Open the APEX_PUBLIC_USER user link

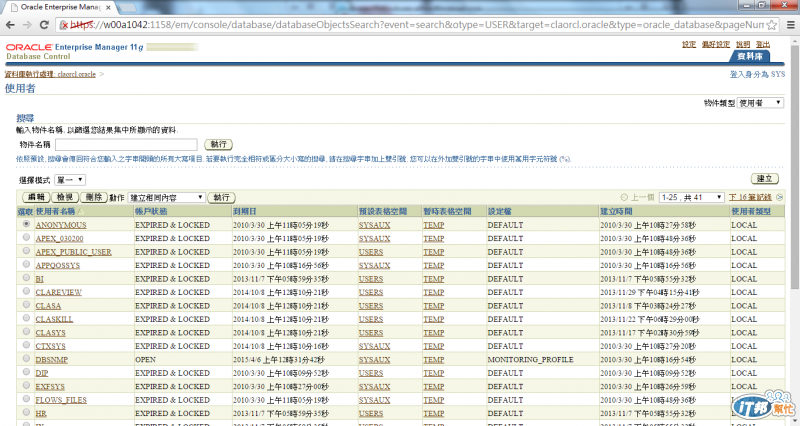(x=73, y=252)
